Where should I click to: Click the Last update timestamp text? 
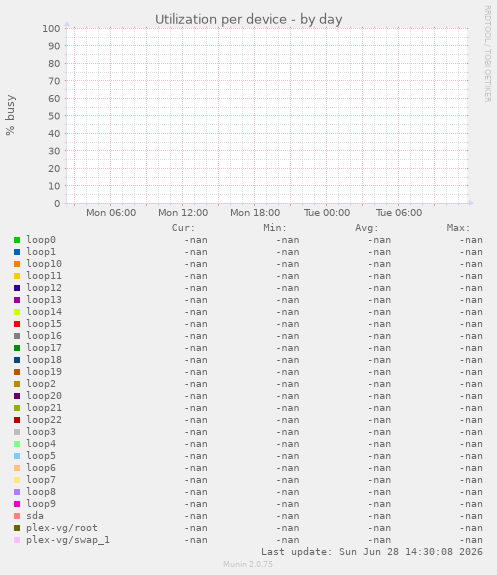(x=372, y=552)
